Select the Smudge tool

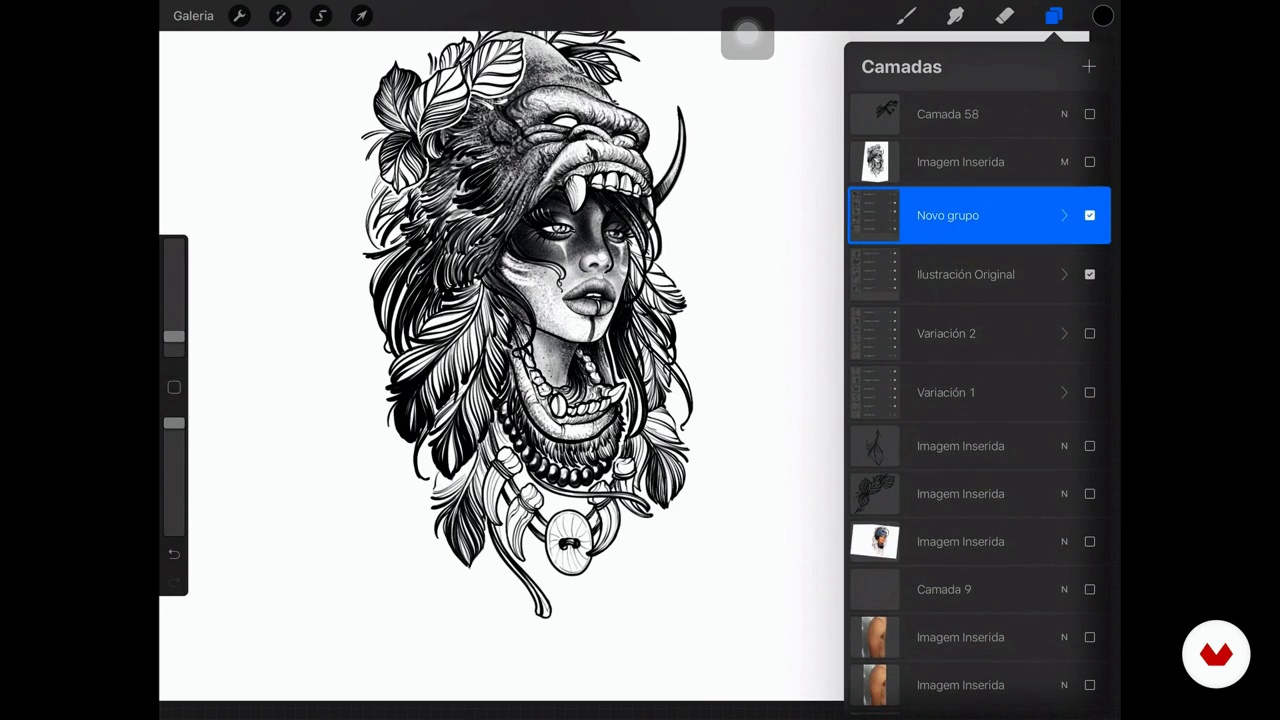[x=955, y=16]
